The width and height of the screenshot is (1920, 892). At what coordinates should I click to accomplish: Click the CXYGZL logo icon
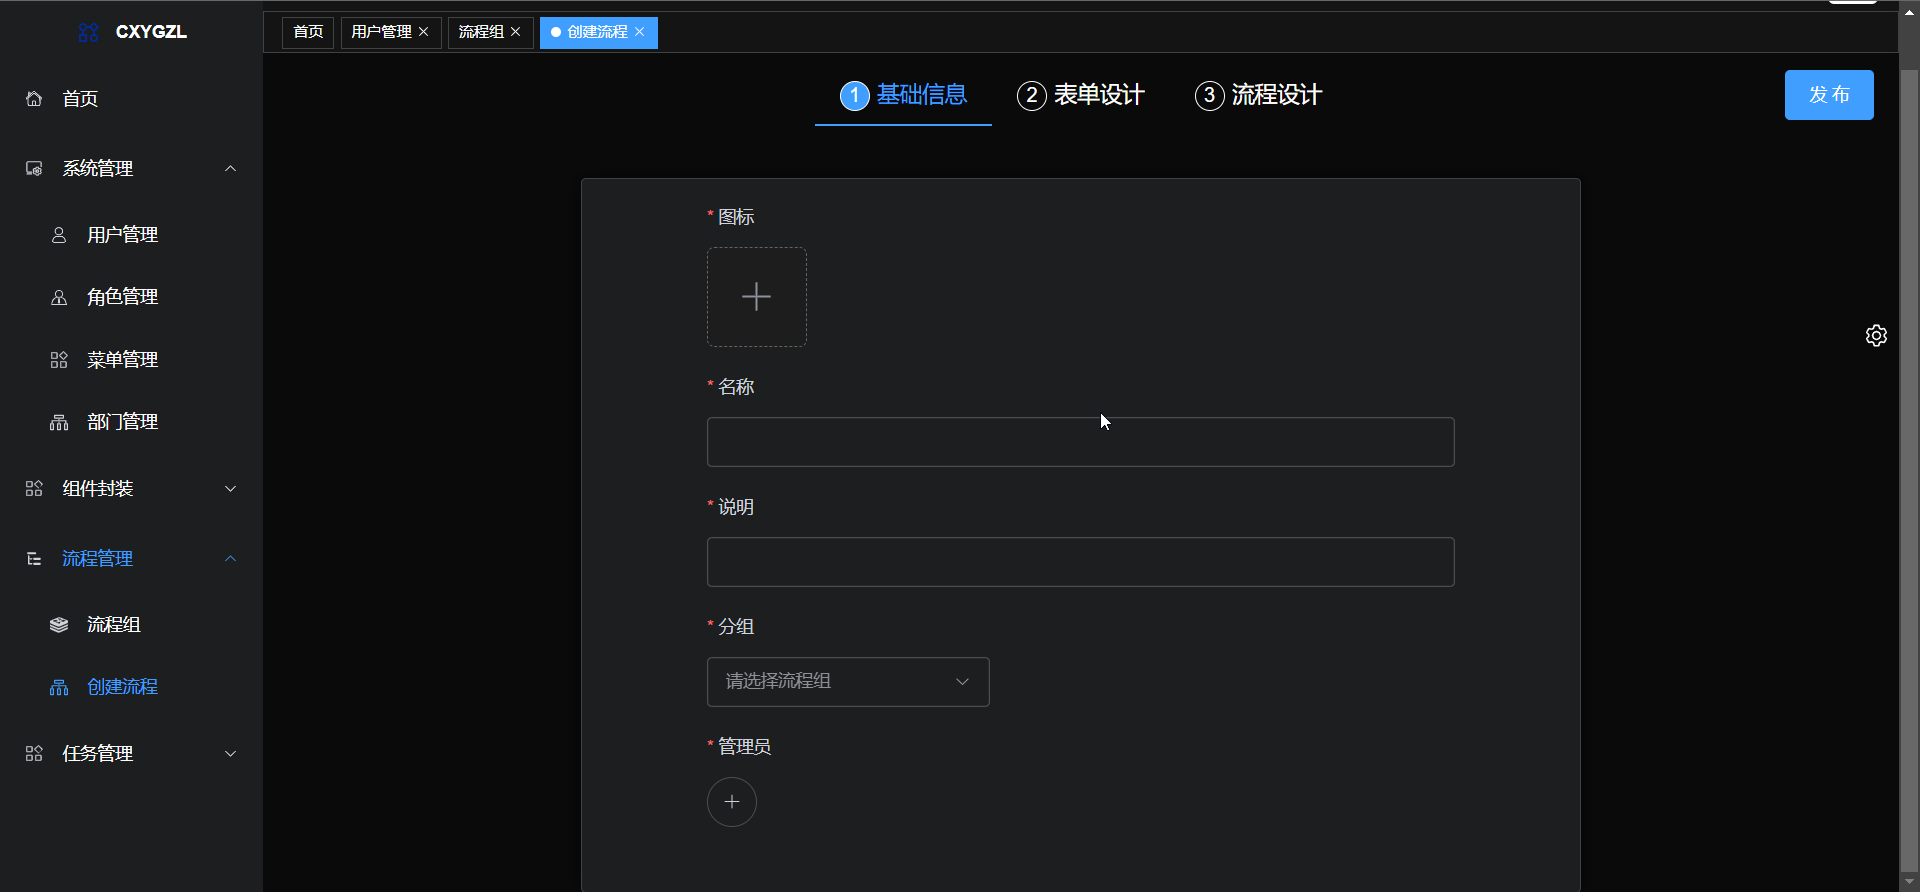click(x=88, y=32)
